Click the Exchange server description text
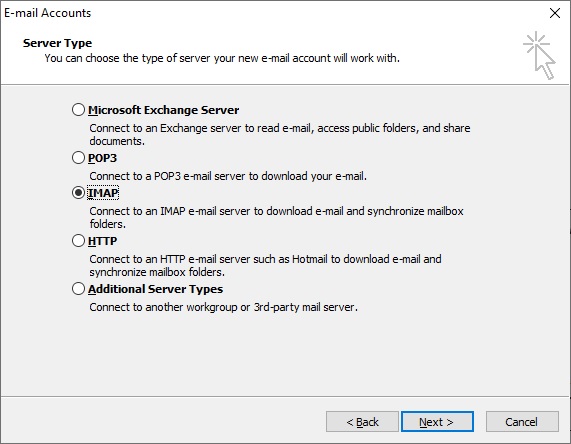 coord(280,134)
